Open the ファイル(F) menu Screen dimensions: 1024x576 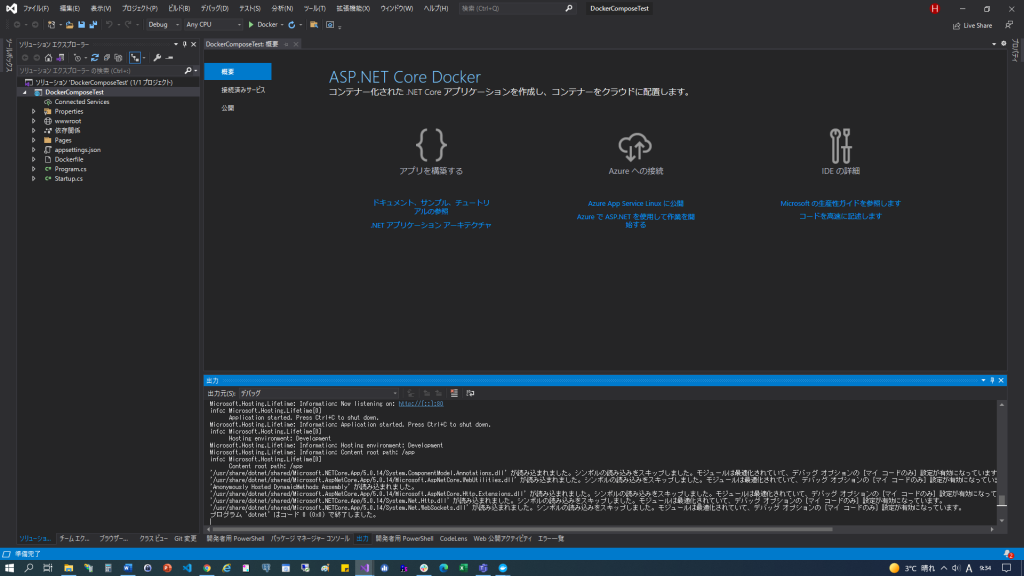pyautogui.click(x=36, y=8)
